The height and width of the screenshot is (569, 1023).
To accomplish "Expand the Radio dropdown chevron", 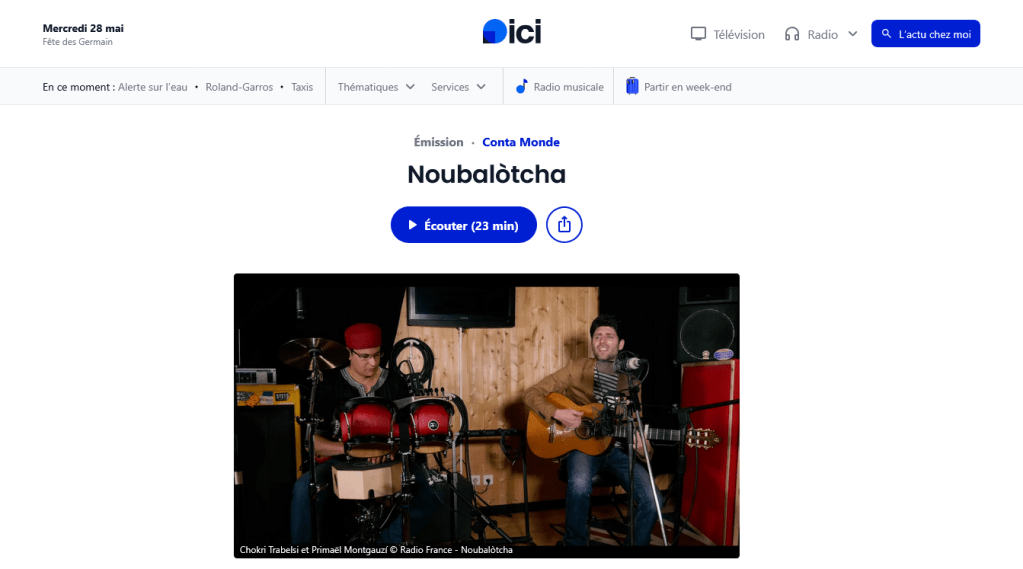I will click(x=852, y=34).
